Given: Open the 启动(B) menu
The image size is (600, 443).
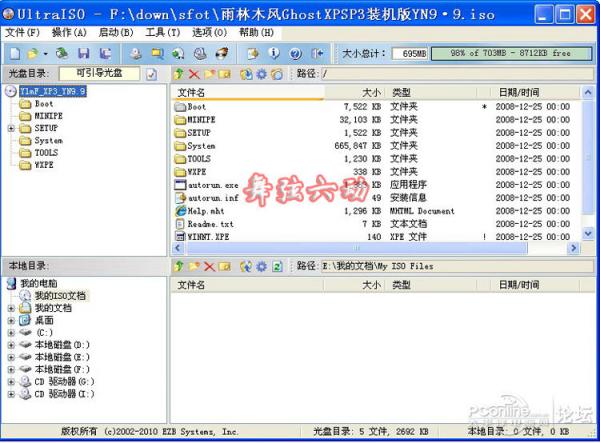Looking at the screenshot, I should (x=116, y=33).
